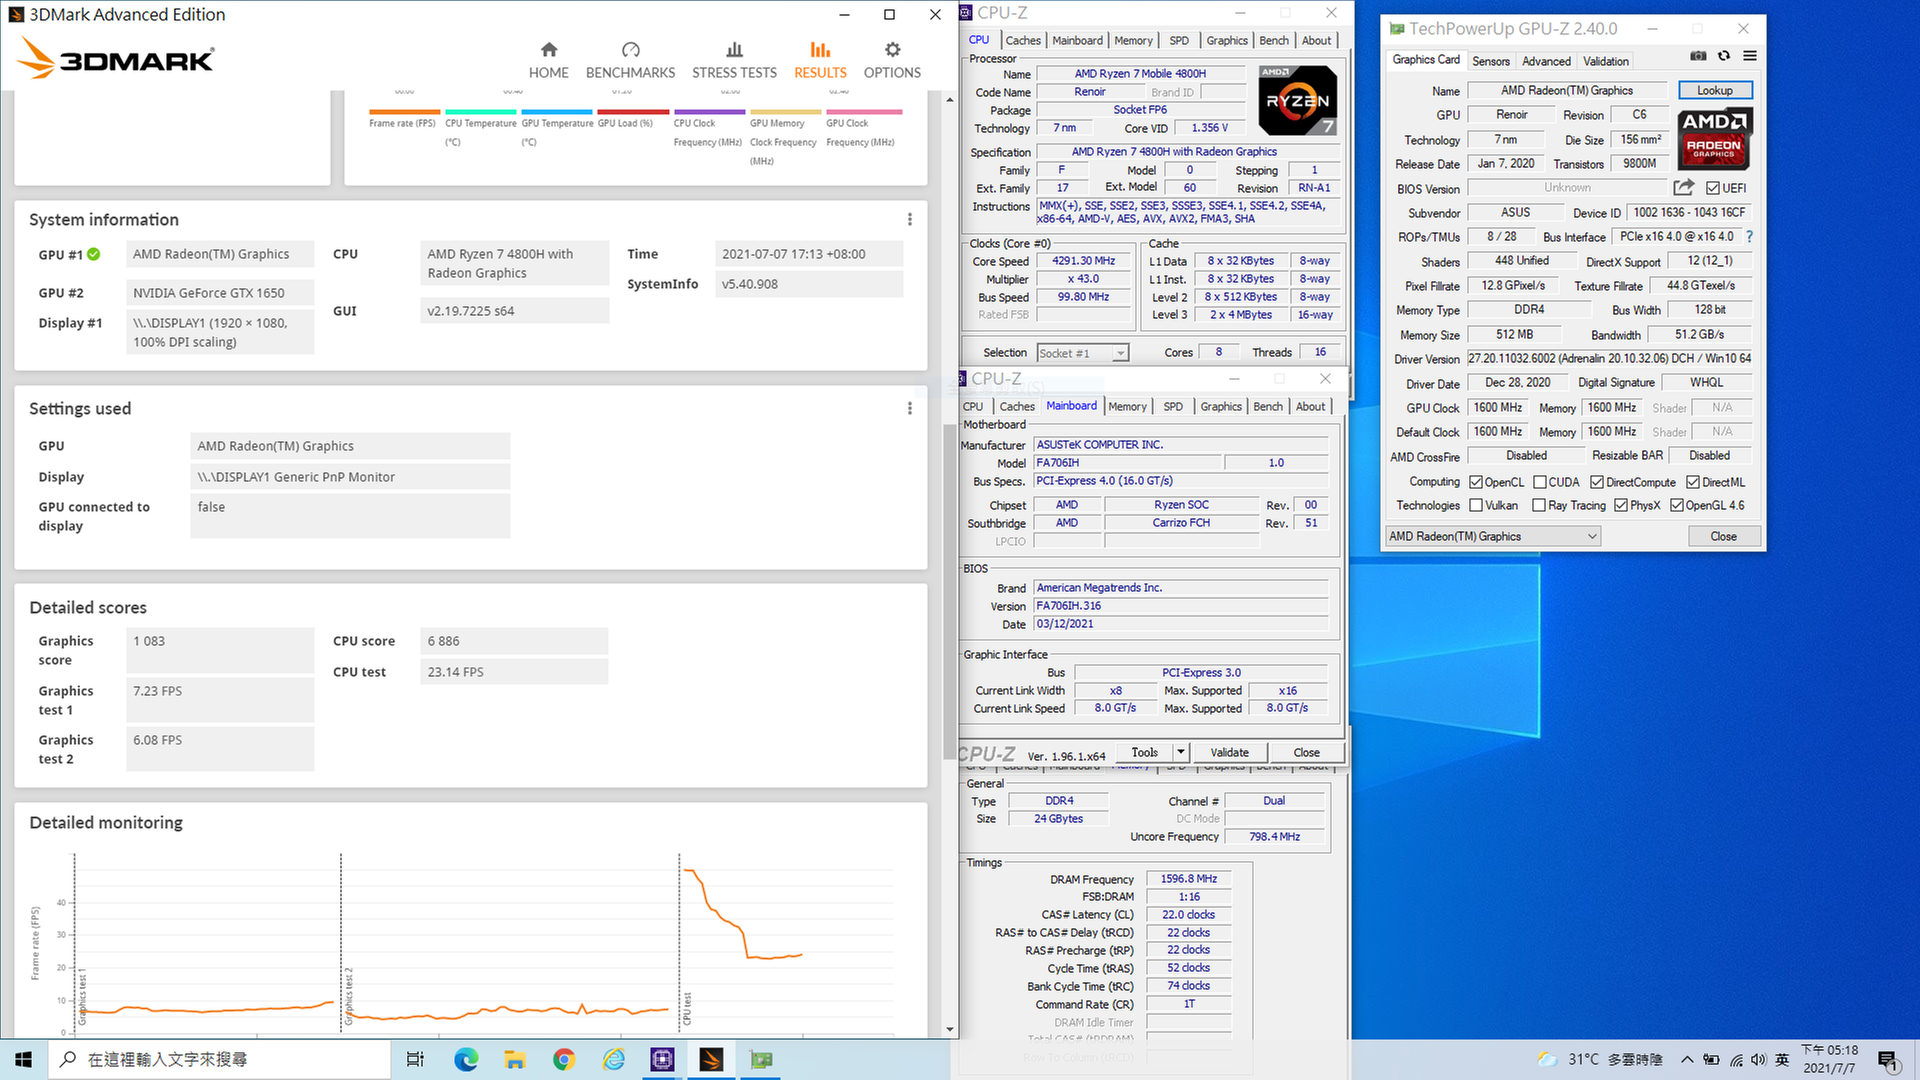Click the GPU #2 NVIDIA GeForce GTX 1650 field
The image size is (1920, 1080).
point(220,293)
